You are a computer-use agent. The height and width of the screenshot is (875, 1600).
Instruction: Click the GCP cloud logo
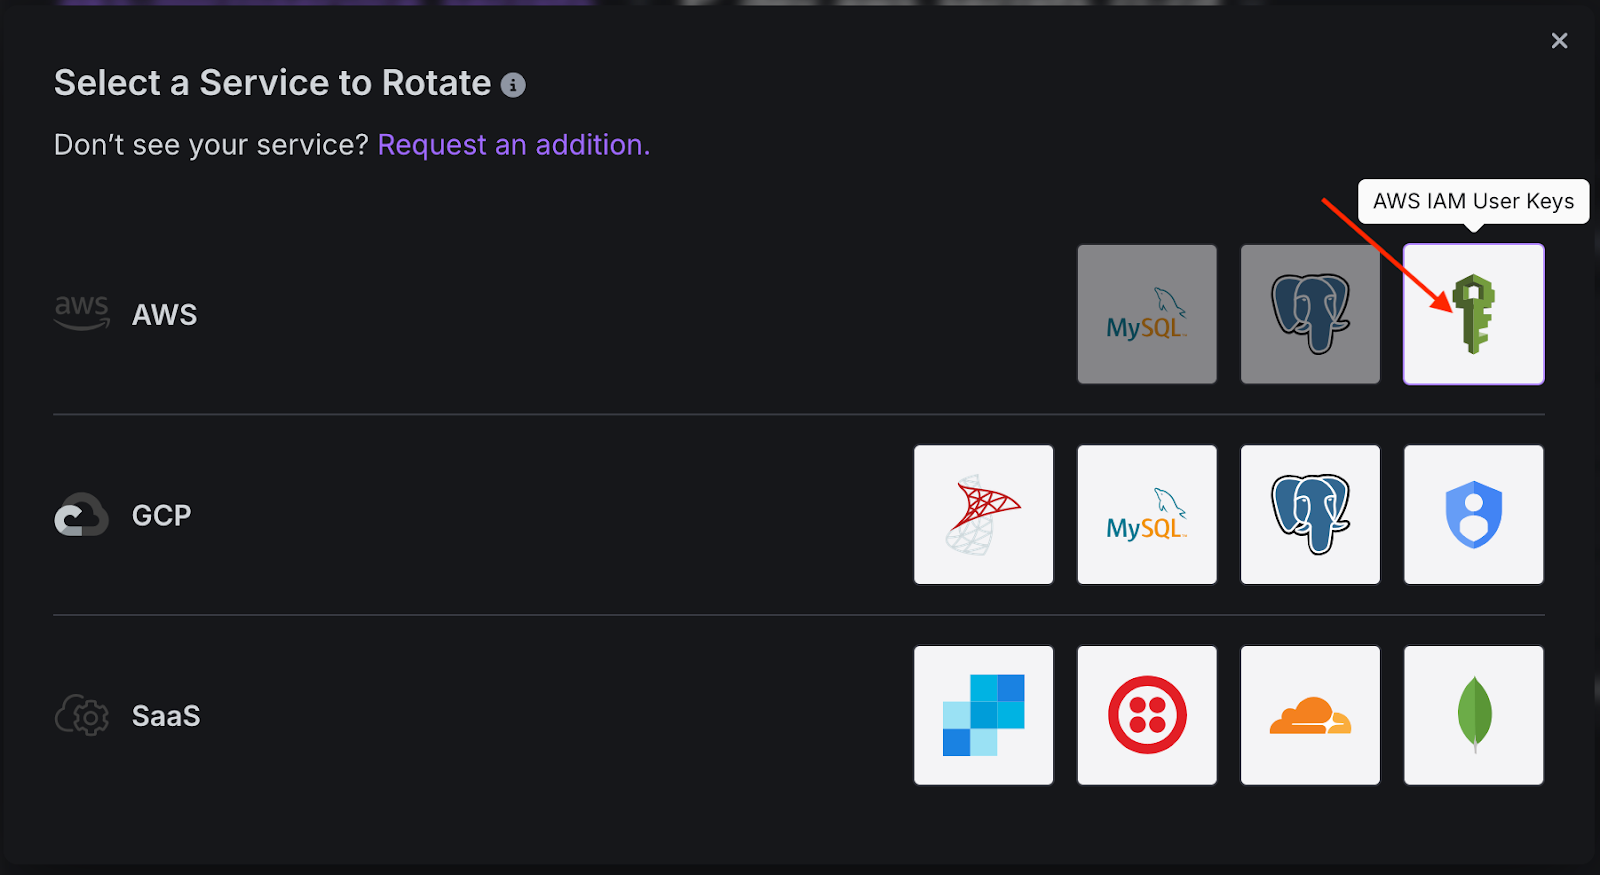81,515
